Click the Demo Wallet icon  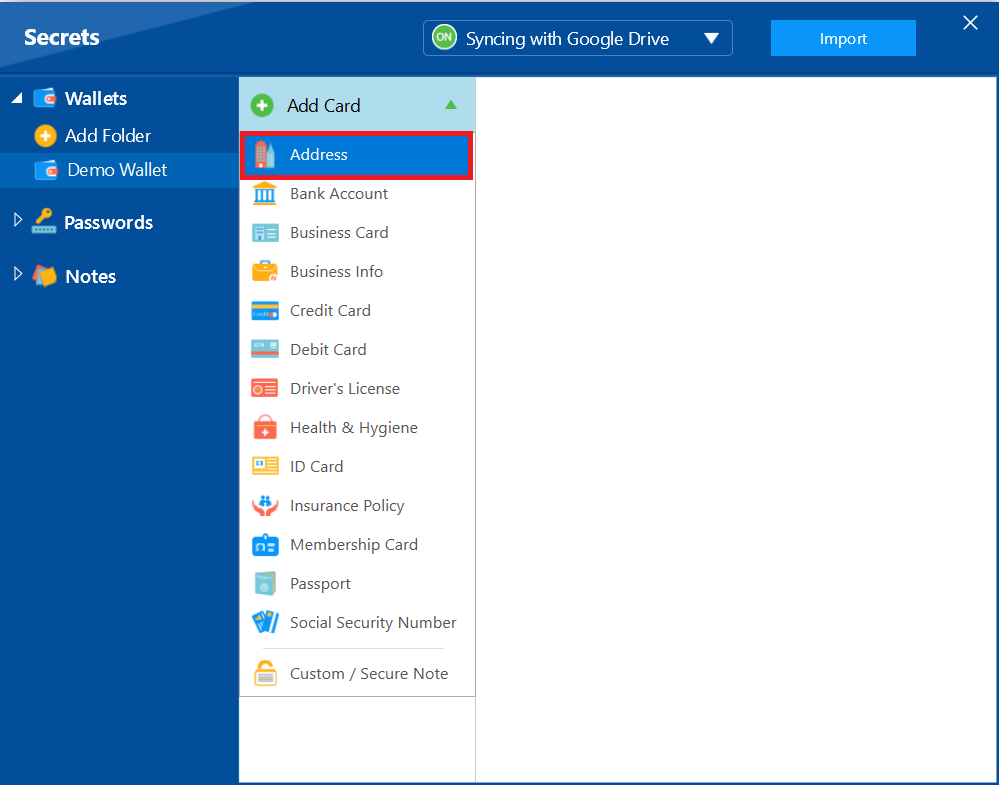tap(46, 170)
